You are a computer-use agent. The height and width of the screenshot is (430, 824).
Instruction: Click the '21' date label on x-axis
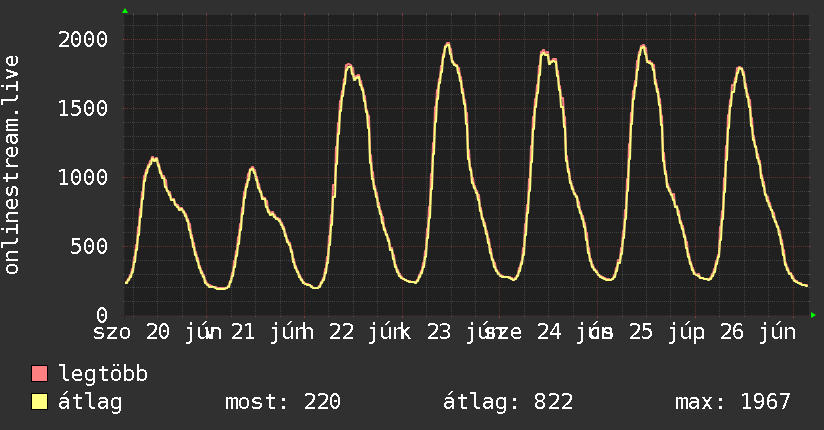(243, 332)
